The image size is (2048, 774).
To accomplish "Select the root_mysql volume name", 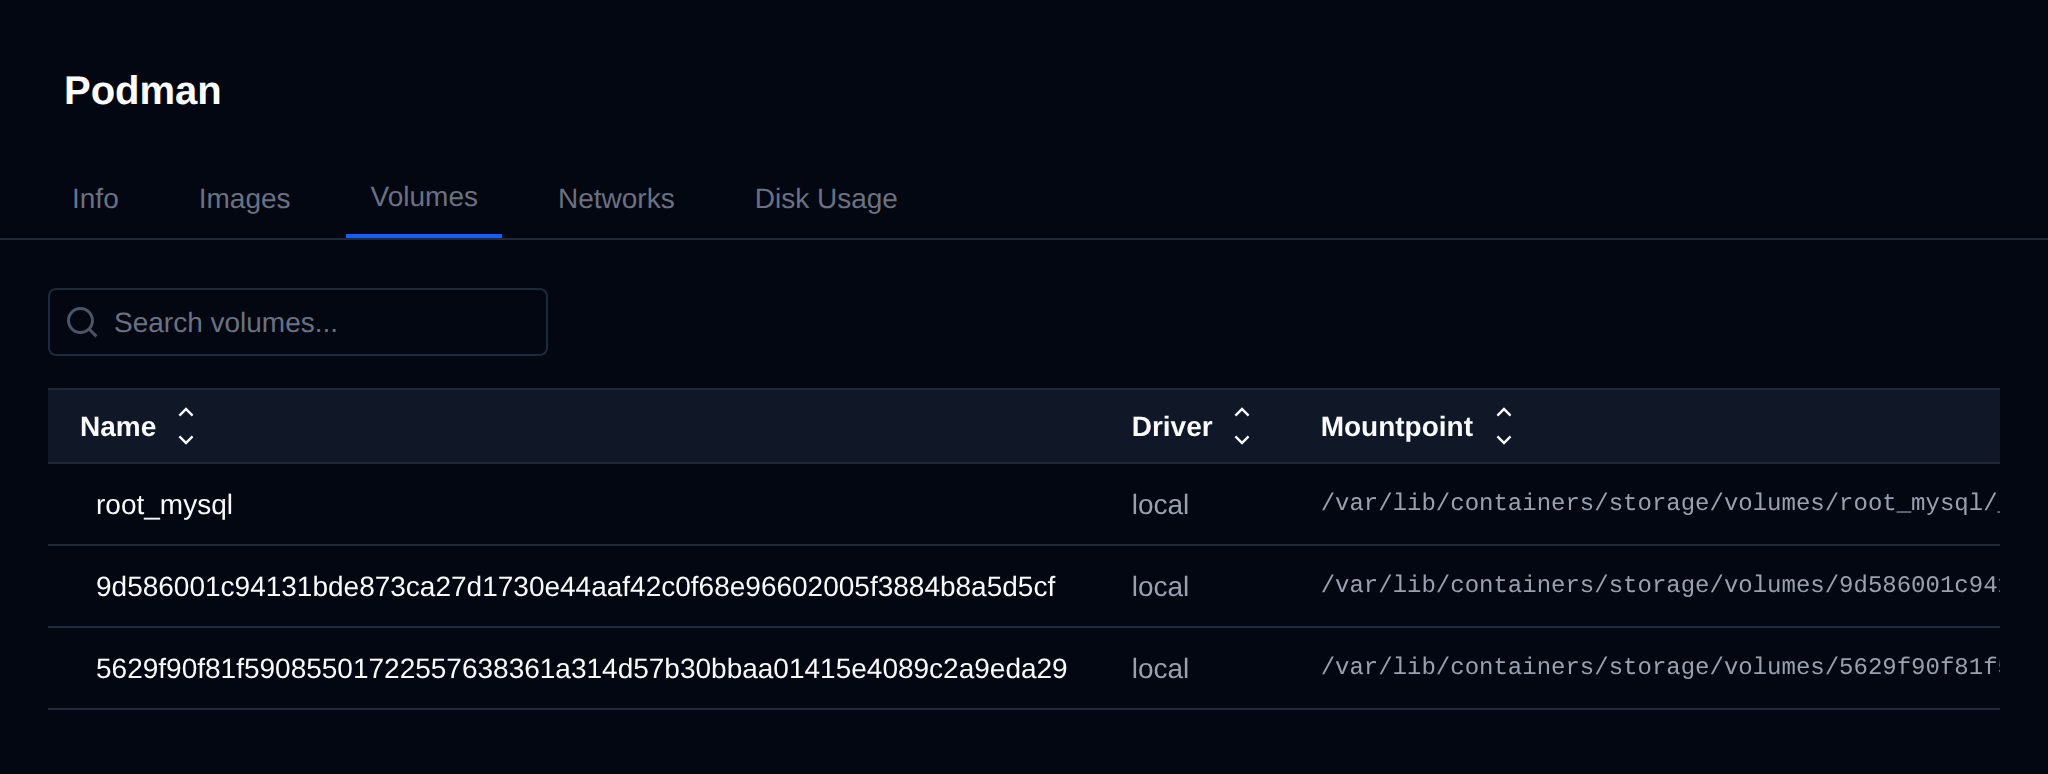I will click(164, 505).
